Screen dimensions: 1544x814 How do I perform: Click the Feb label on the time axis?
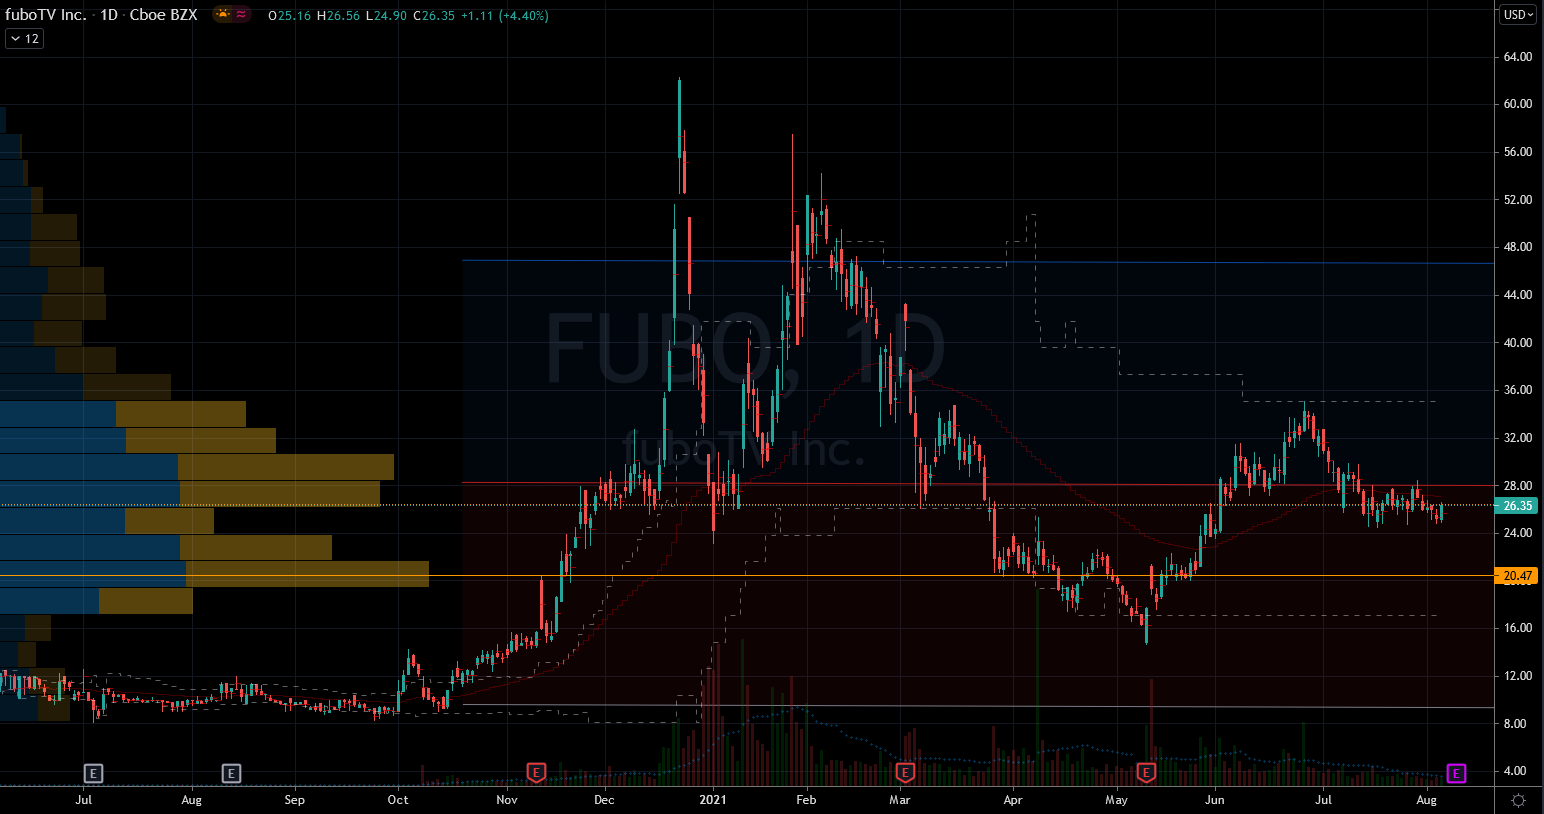806,800
